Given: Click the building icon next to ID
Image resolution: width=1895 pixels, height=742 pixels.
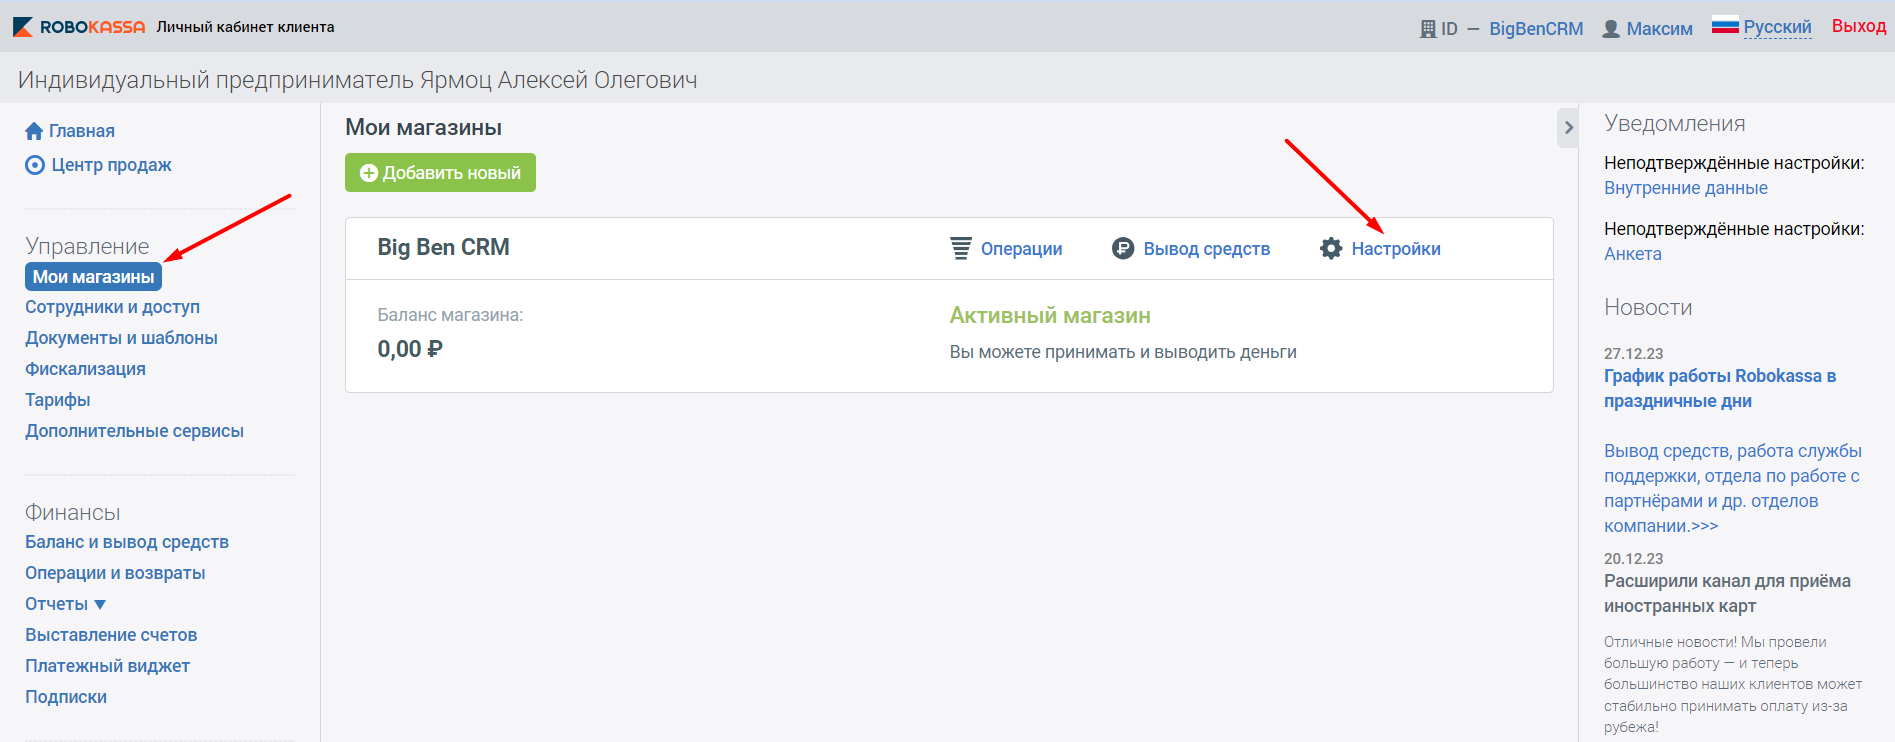Looking at the screenshot, I should tap(1428, 29).
